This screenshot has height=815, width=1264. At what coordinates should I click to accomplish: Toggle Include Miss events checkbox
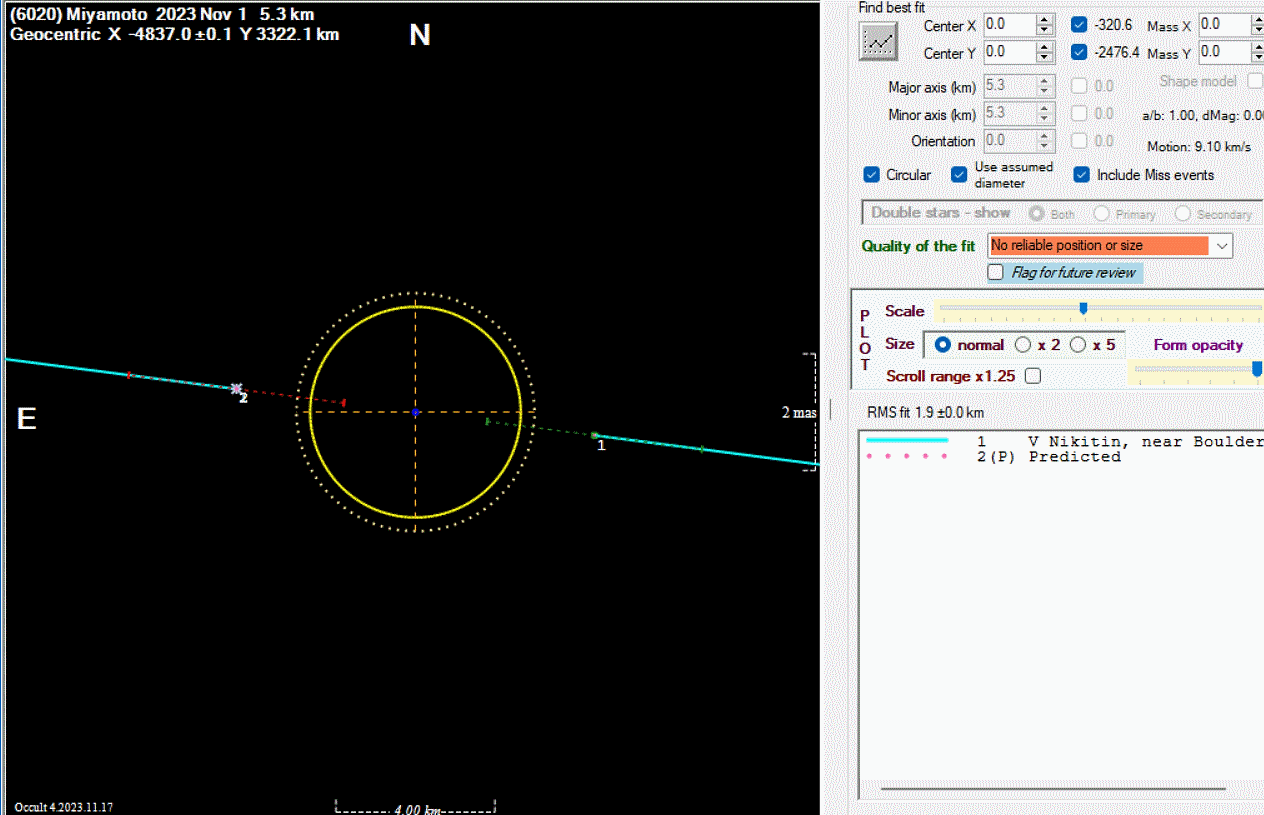[1081, 175]
